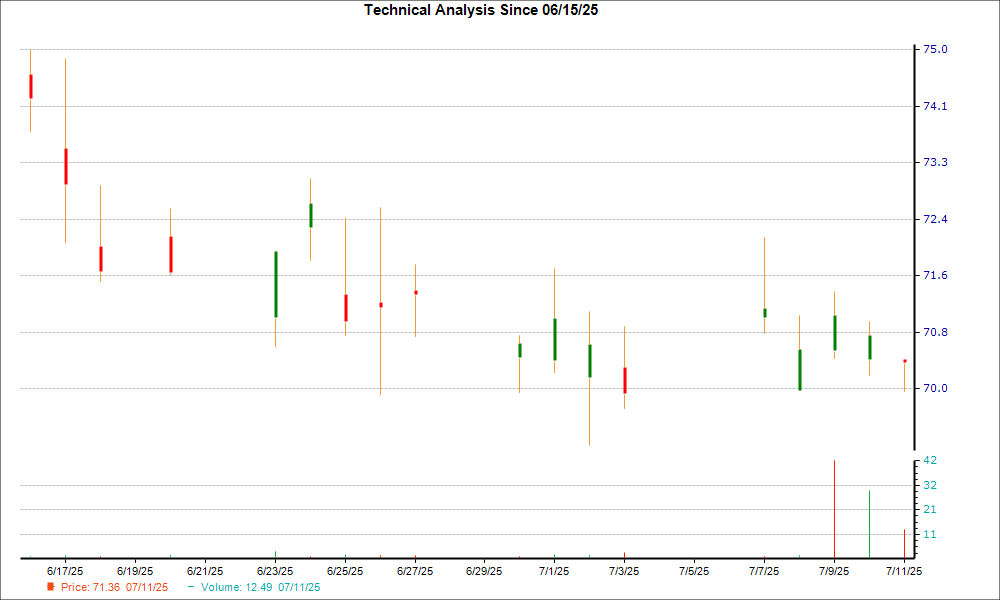Viewport: 1000px width, 600px height.
Task: Select the small red candle above 6/27/25
Action: (x=416, y=293)
